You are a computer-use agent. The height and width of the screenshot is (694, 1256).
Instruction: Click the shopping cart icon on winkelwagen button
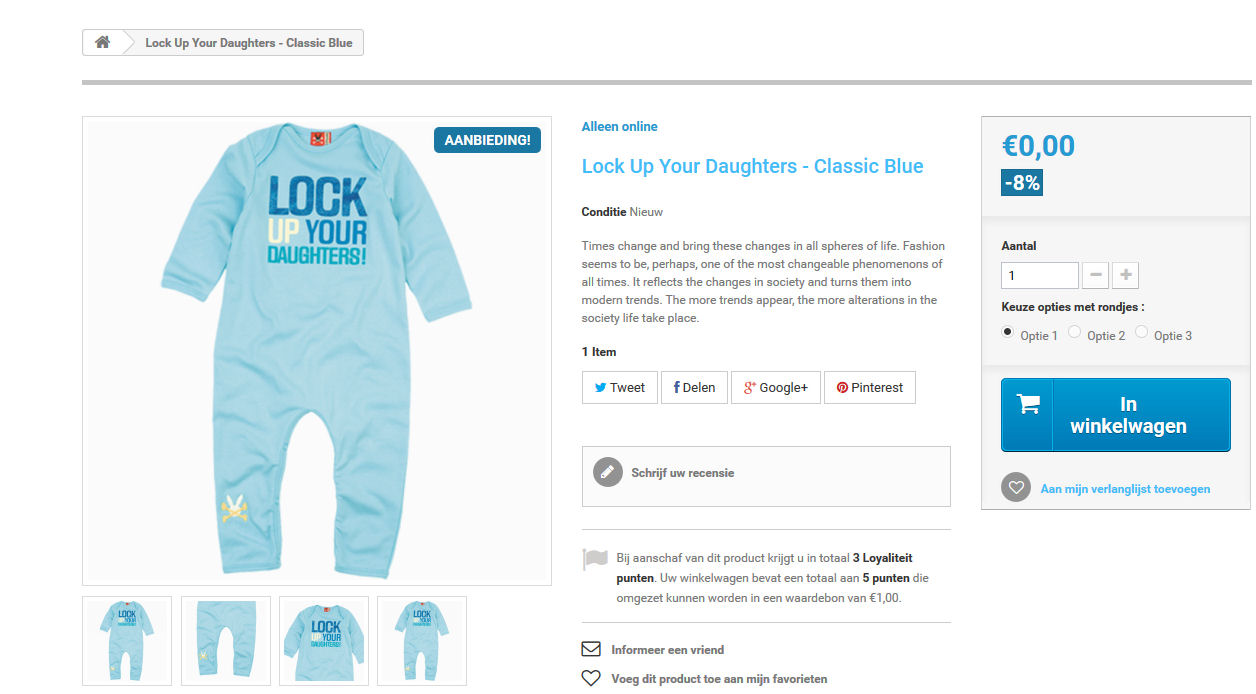pyautogui.click(x=1028, y=403)
